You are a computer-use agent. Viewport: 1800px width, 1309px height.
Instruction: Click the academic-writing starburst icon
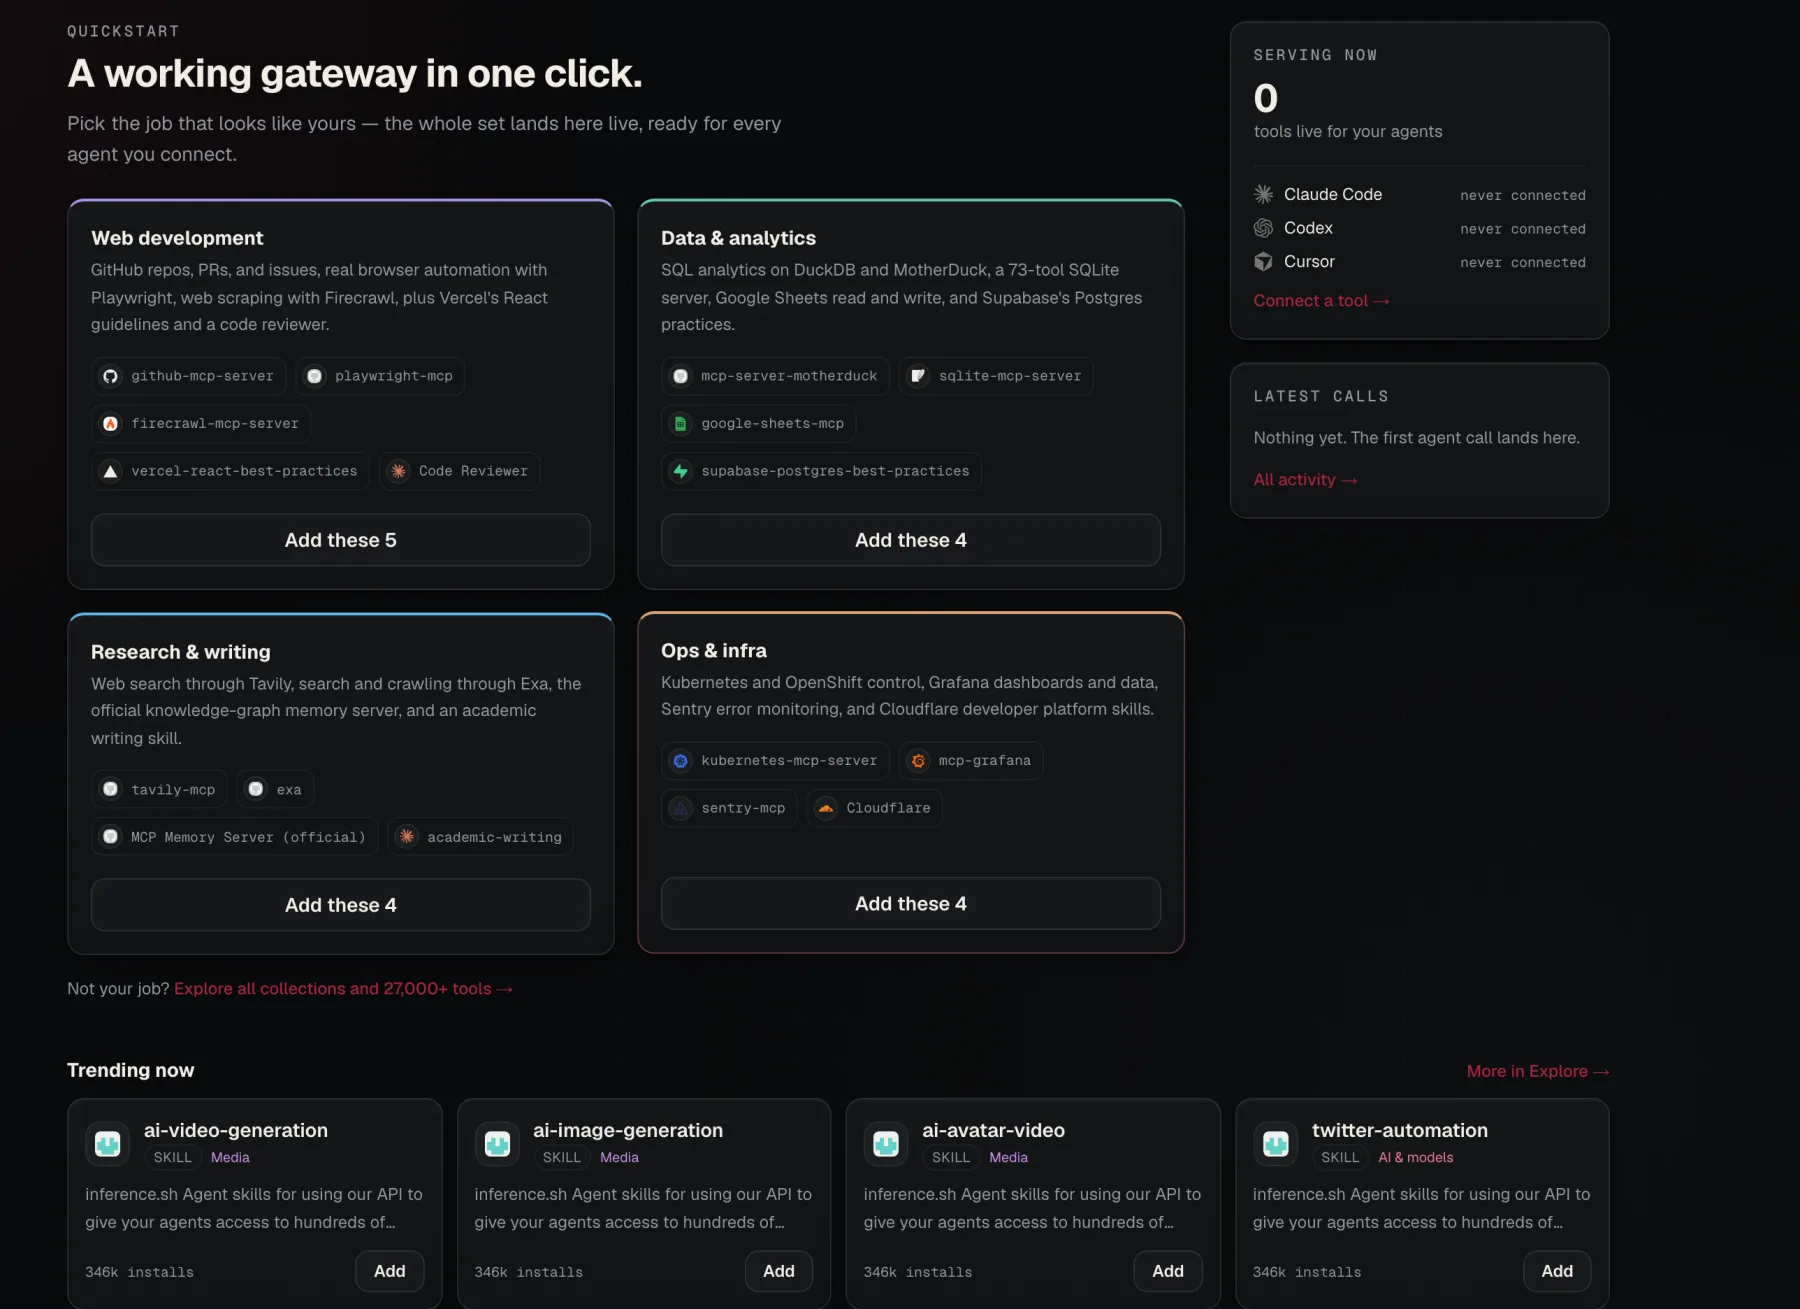[407, 837]
